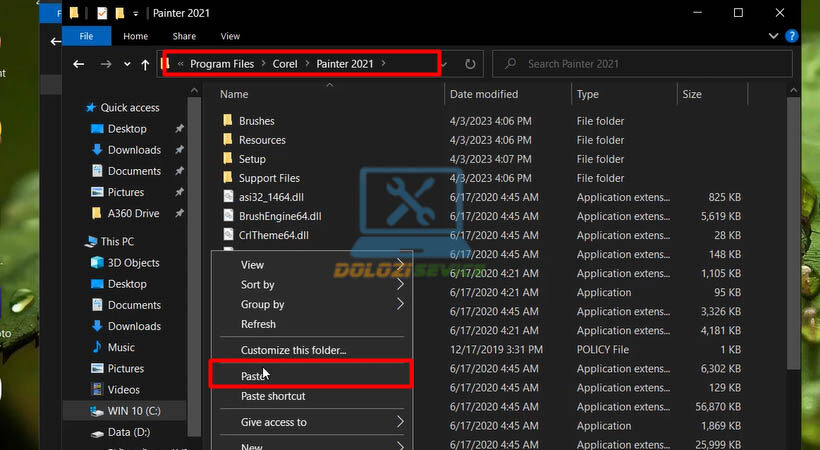The width and height of the screenshot is (820, 450).
Task: Select Data (D:) drive
Action: click(128, 433)
